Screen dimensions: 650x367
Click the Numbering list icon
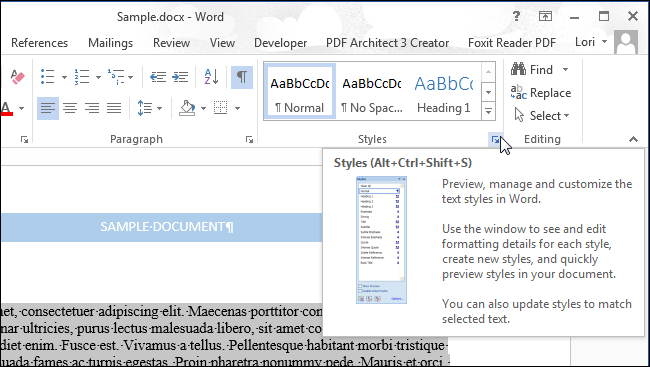pos(82,77)
